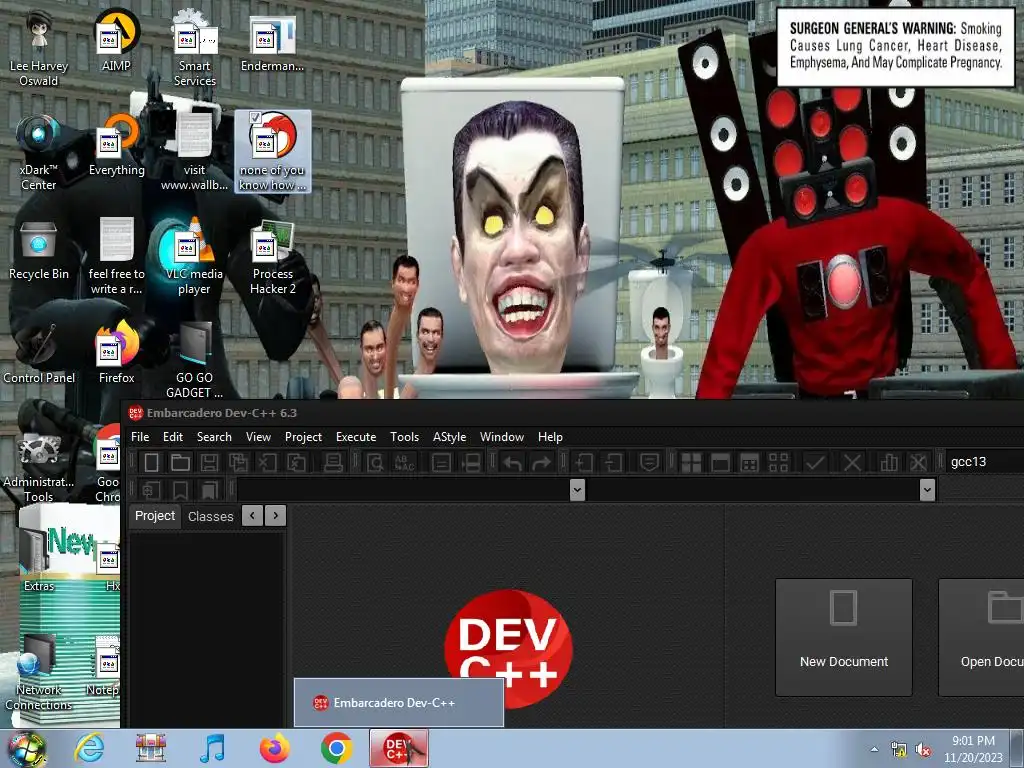This screenshot has height=768, width=1024.
Task: Expand the second function combo box arrow
Action: (x=927, y=490)
